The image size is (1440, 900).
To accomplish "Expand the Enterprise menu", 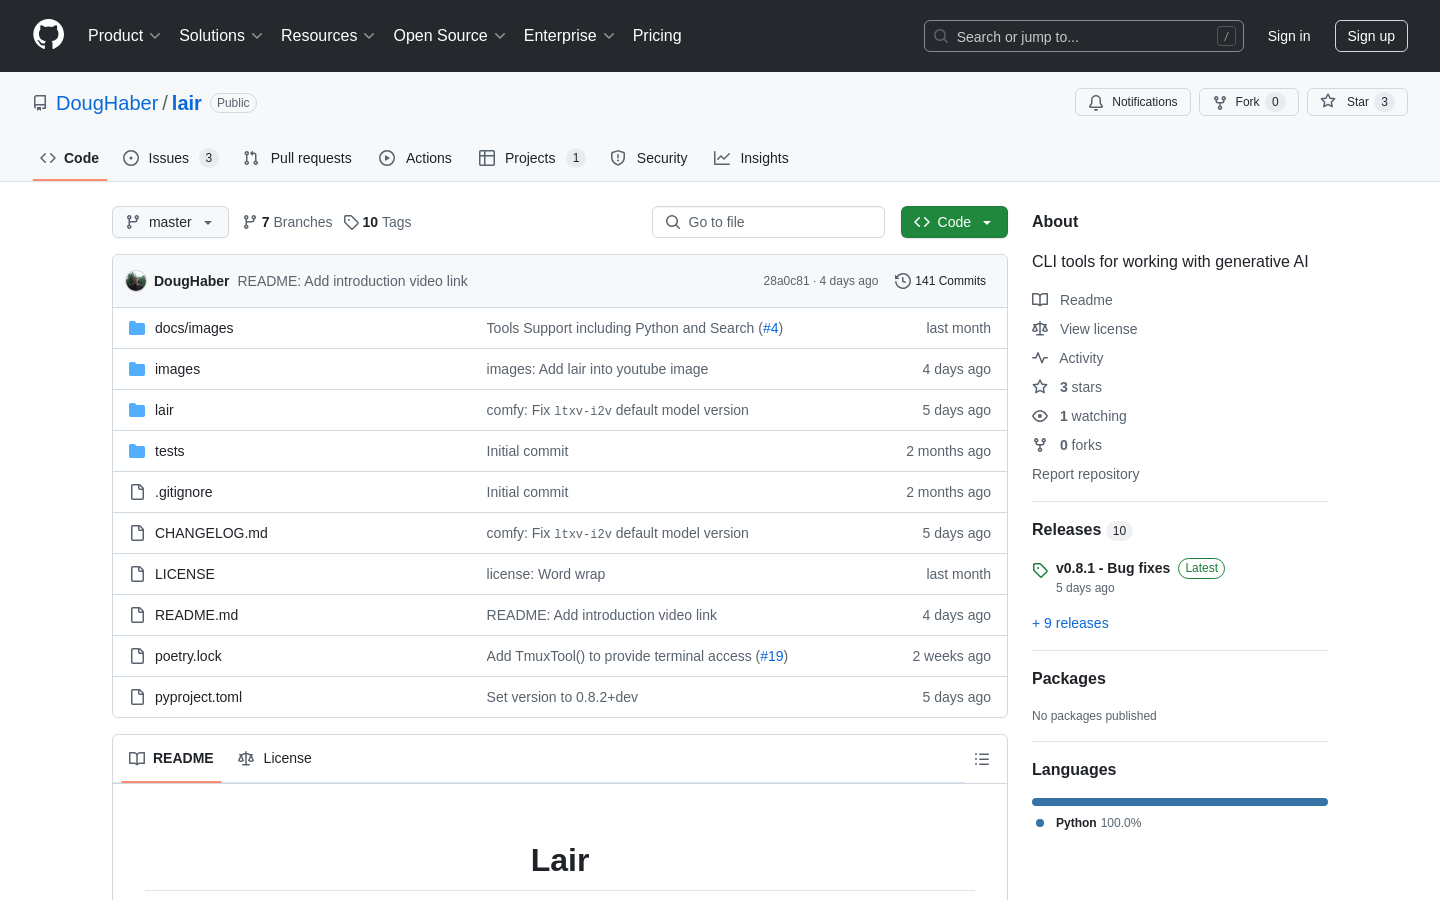I will point(569,36).
